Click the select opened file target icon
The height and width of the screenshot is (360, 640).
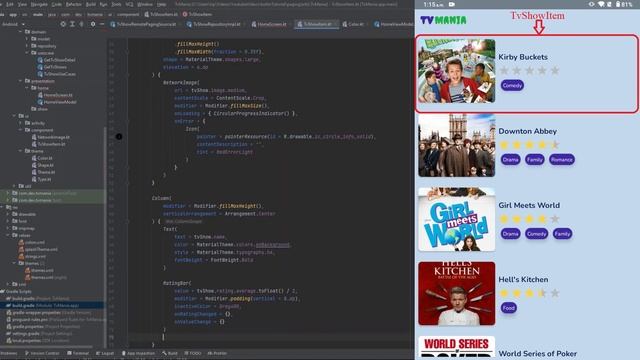pos(63,24)
